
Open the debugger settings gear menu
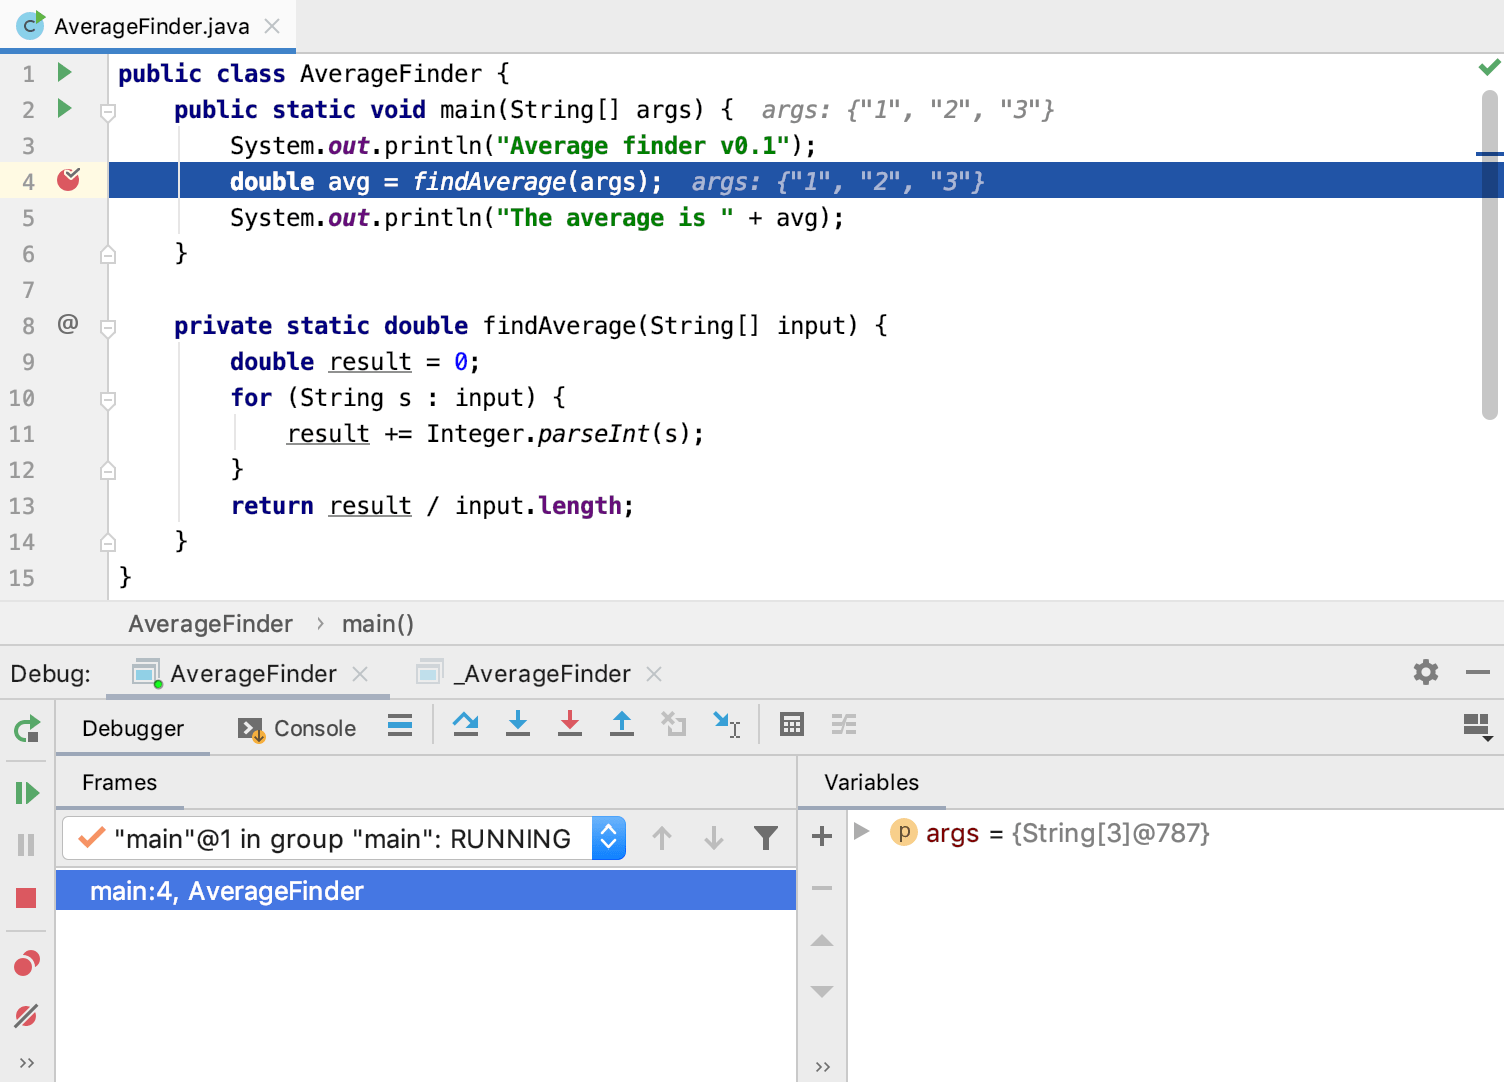[x=1424, y=673]
